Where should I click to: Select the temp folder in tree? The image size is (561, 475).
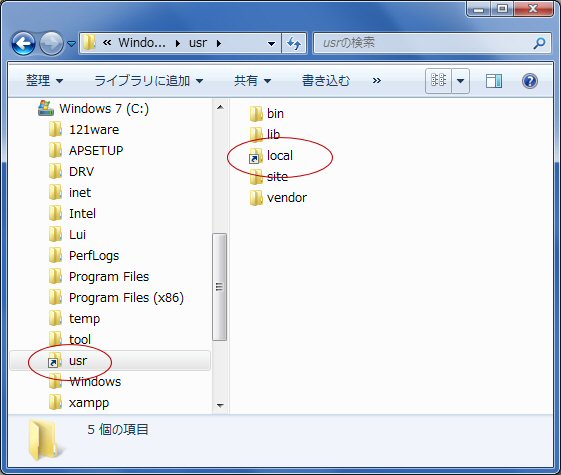click(84, 319)
